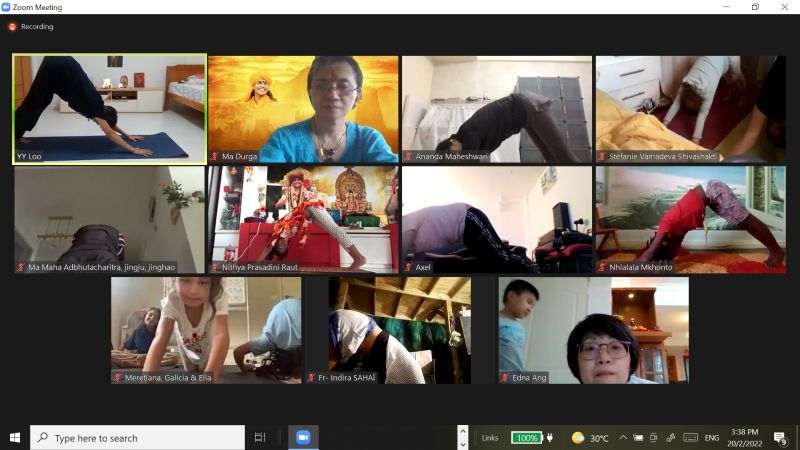Click the muted mic icon beside Axel
800x450 pixels.
(409, 267)
